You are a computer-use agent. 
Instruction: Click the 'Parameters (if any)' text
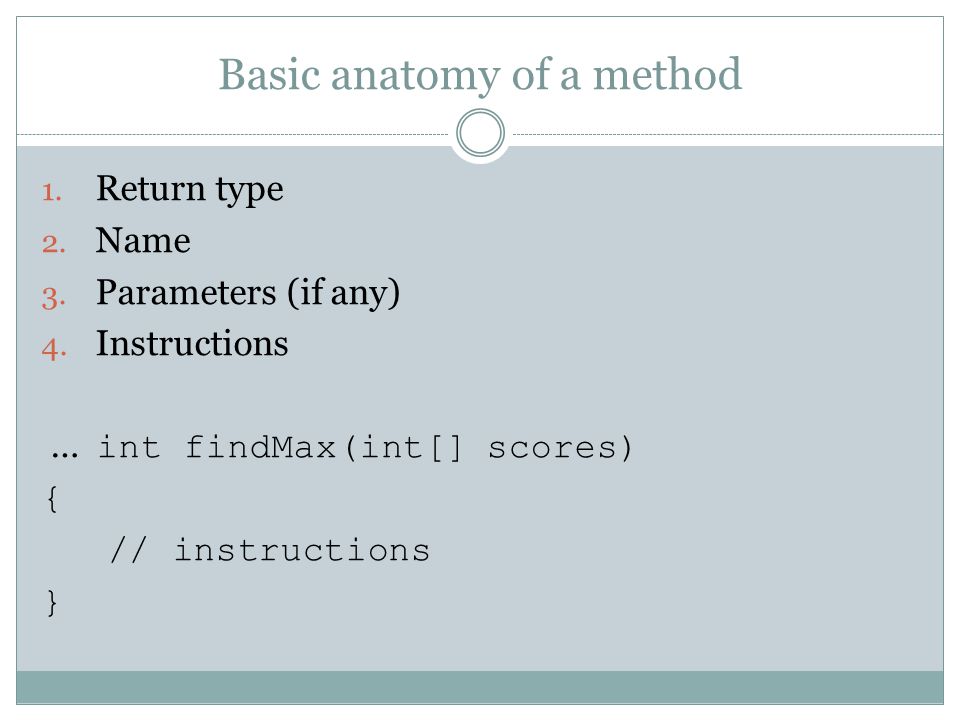pyautogui.click(x=248, y=293)
